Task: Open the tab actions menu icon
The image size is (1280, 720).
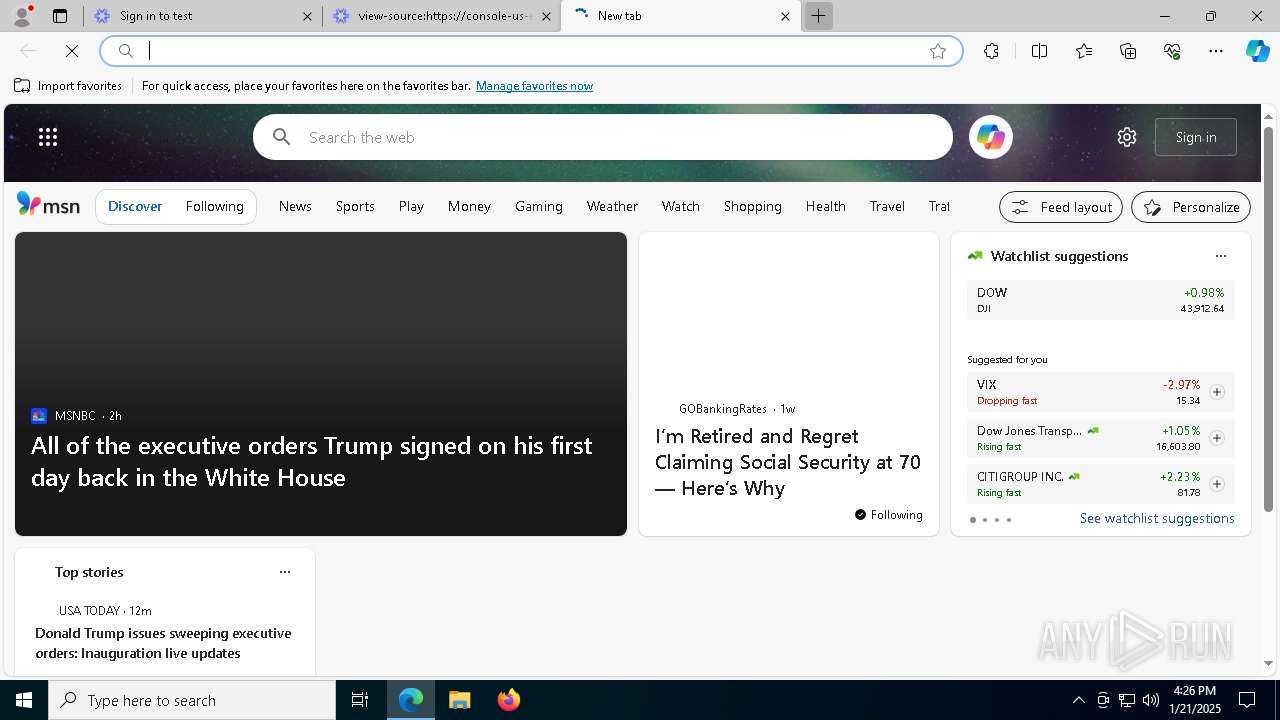Action: (60, 16)
